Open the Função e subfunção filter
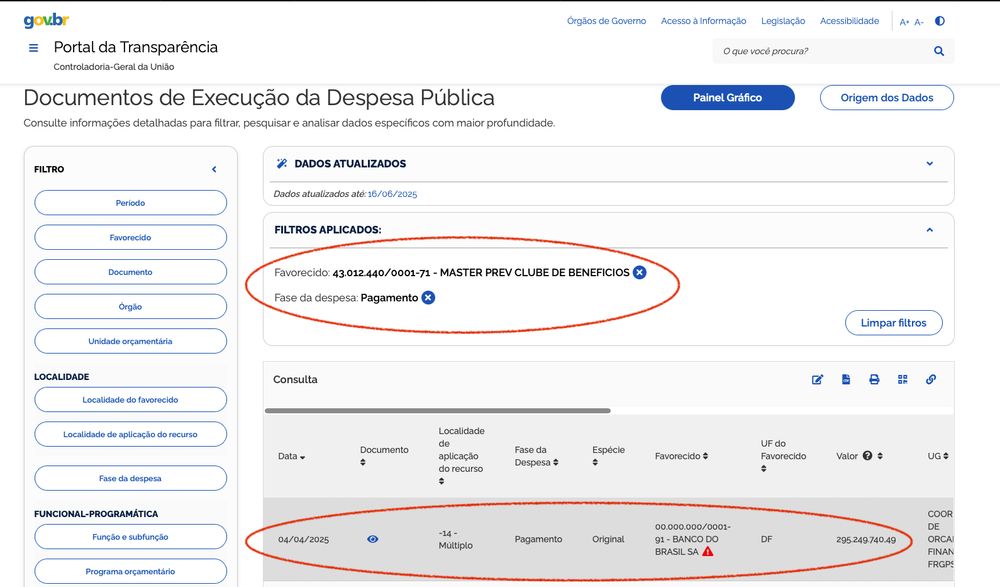The height and width of the screenshot is (587, 1000). click(130, 537)
